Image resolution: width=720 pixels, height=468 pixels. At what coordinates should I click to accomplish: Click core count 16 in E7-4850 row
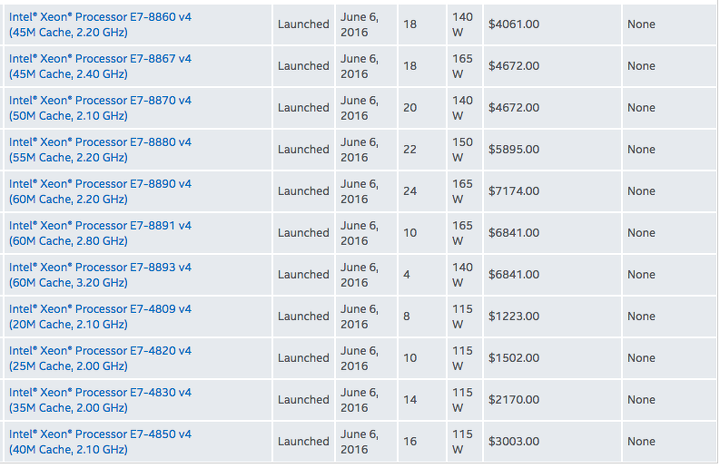click(410, 442)
